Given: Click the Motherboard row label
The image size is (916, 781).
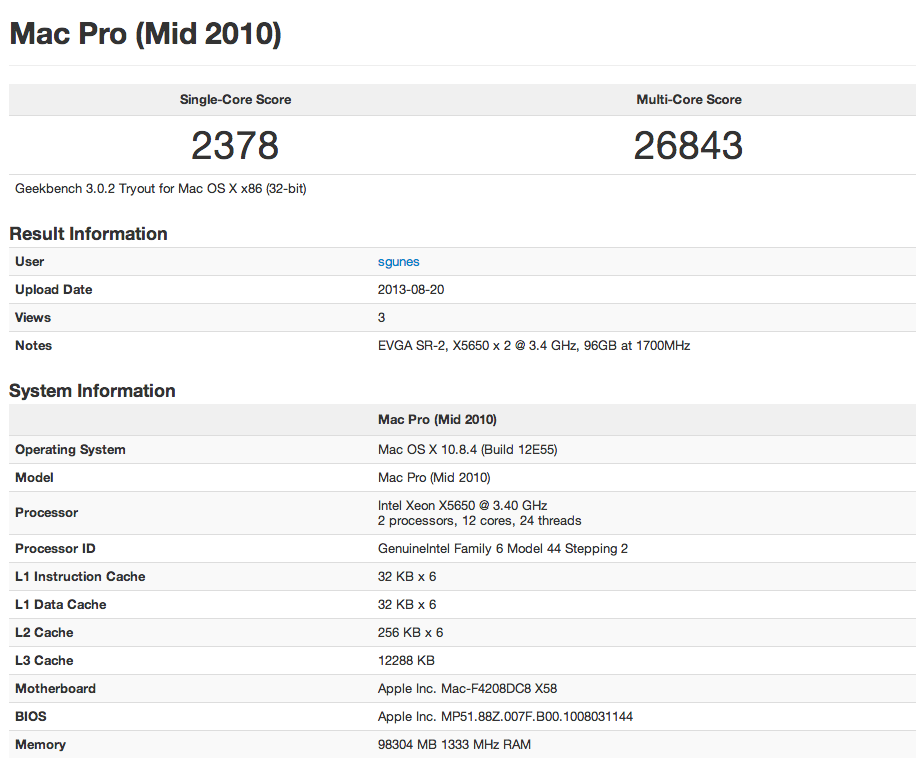Looking at the screenshot, I should [x=55, y=689].
